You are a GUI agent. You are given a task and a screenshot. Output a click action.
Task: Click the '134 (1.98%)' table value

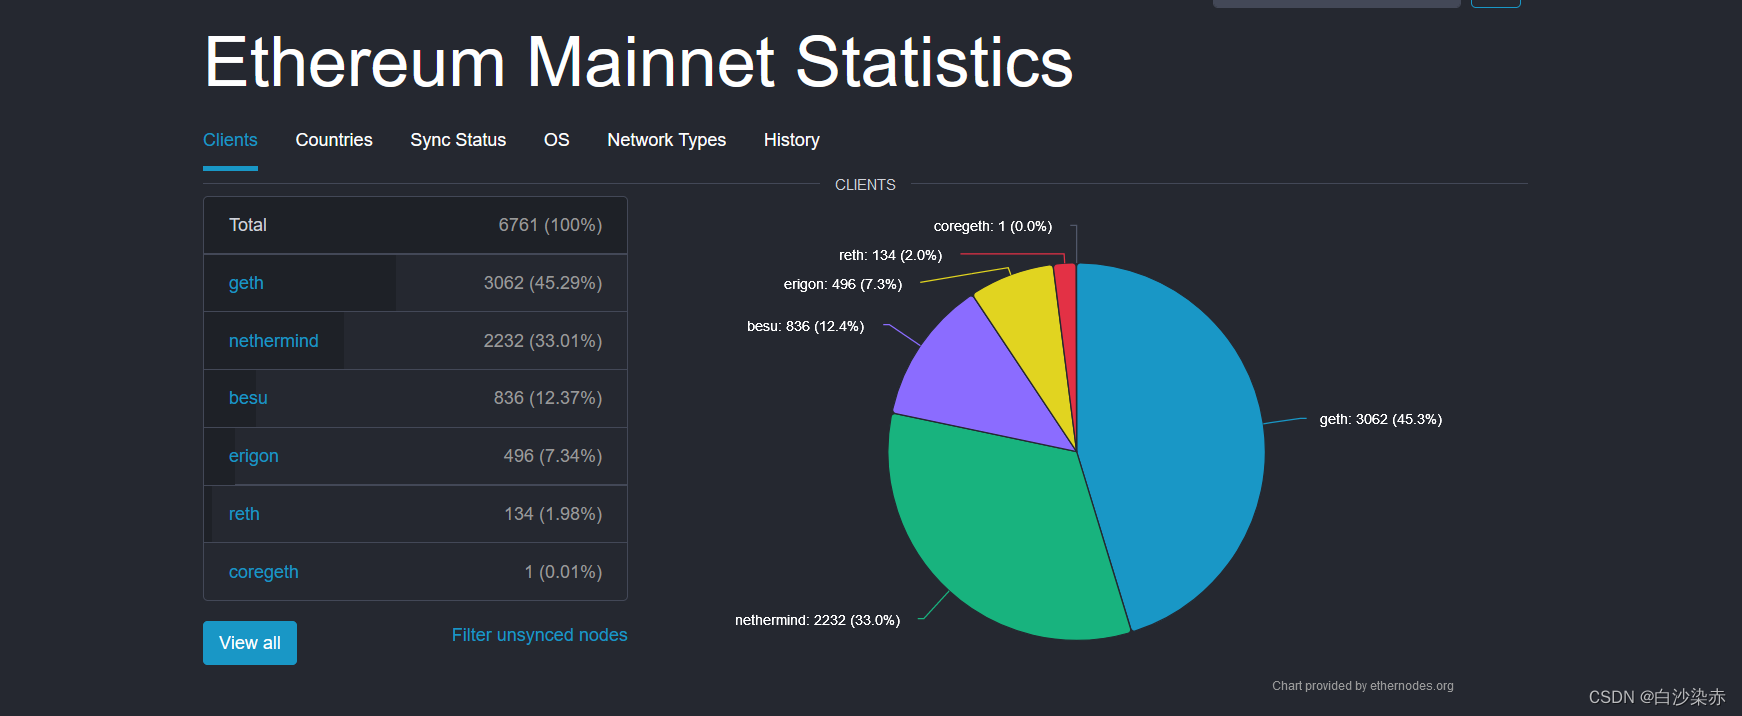pyautogui.click(x=553, y=514)
